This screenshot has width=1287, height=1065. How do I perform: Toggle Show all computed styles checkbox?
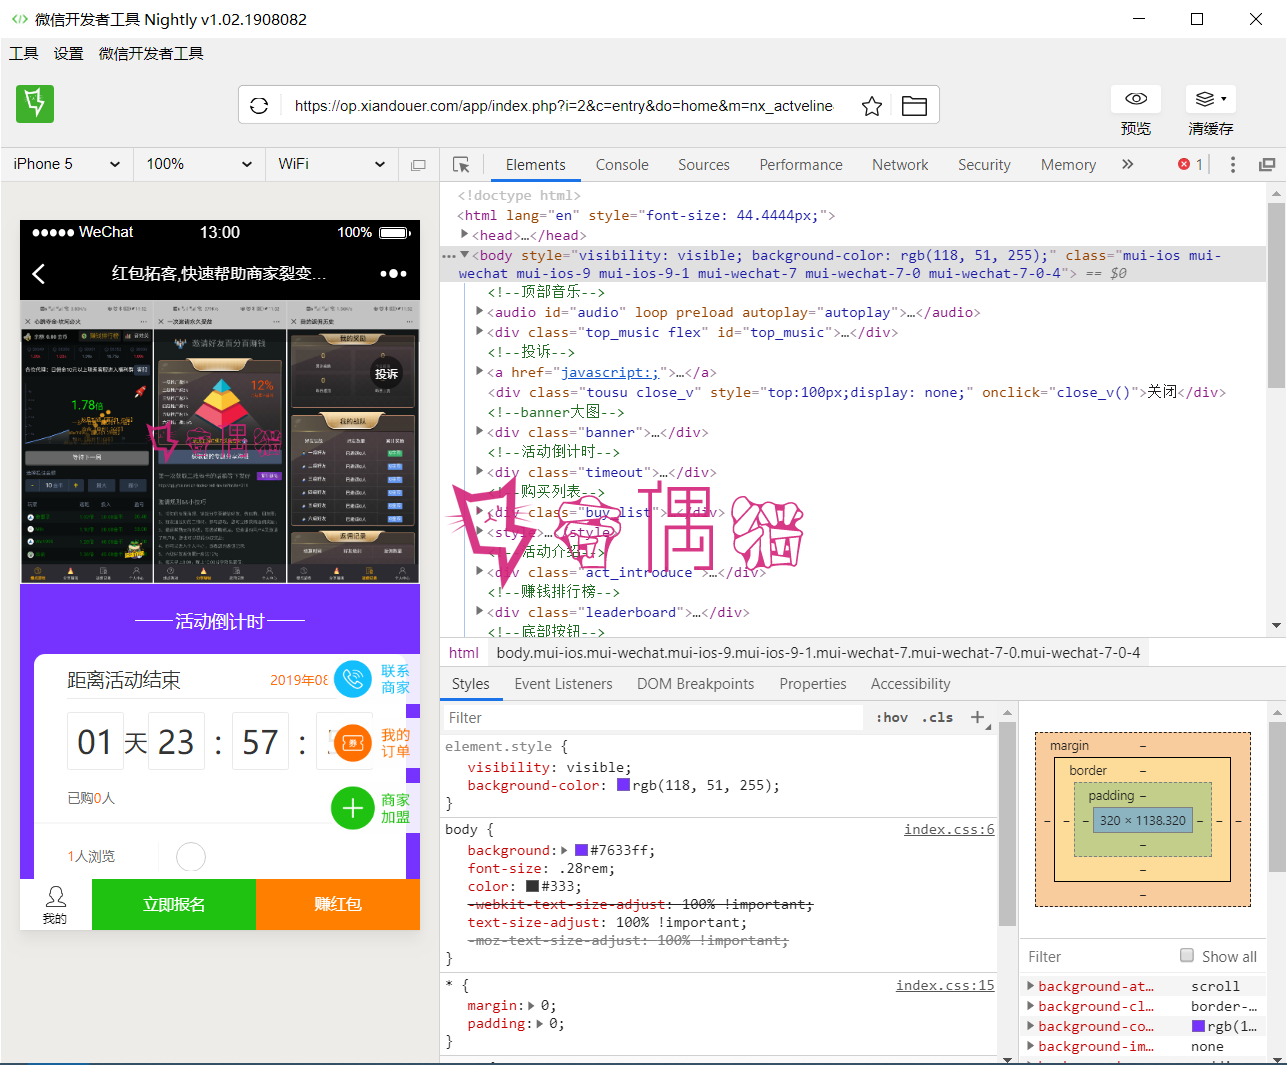[x=1187, y=955]
